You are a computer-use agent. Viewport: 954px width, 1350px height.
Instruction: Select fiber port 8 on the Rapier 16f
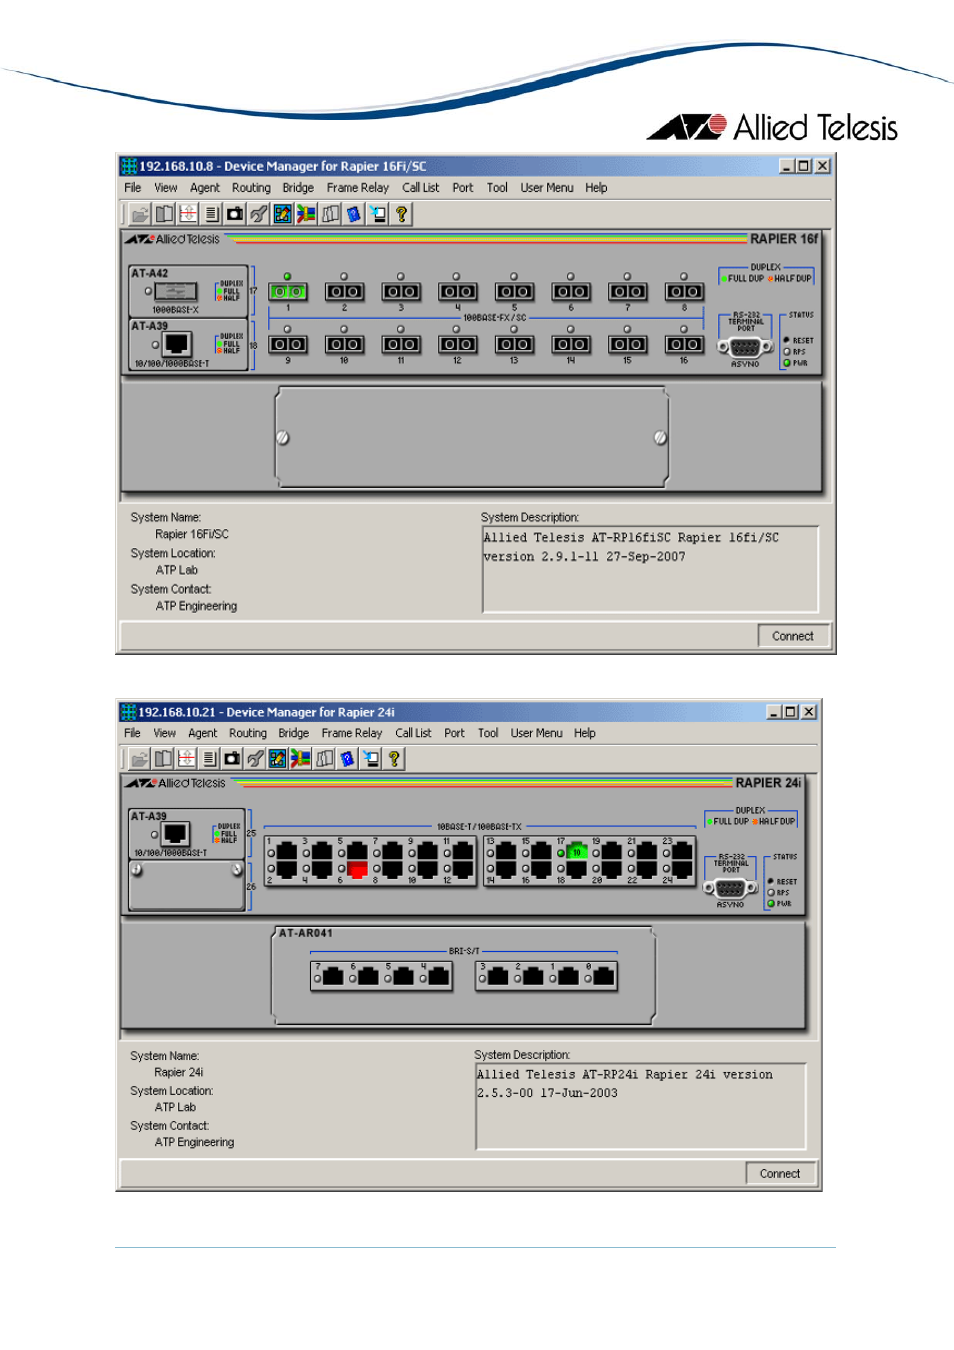click(x=684, y=292)
